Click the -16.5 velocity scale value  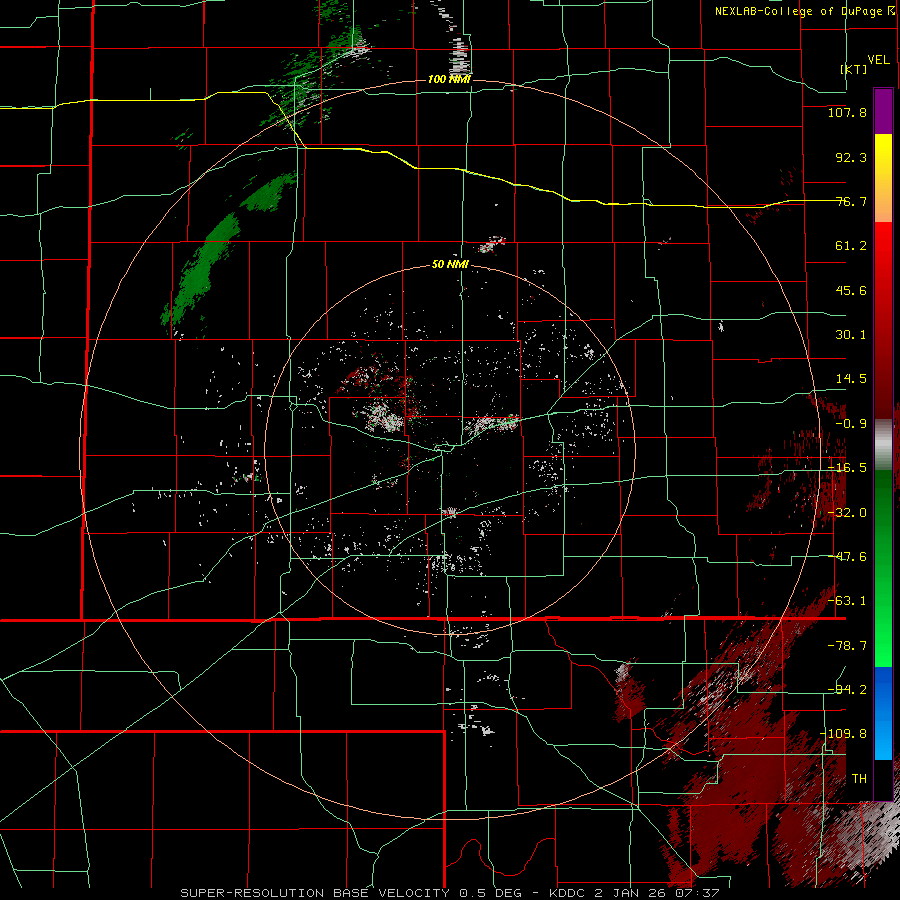[847, 468]
